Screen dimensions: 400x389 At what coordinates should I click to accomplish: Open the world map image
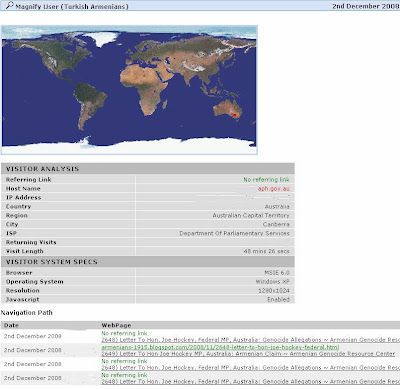pyautogui.click(x=129, y=90)
